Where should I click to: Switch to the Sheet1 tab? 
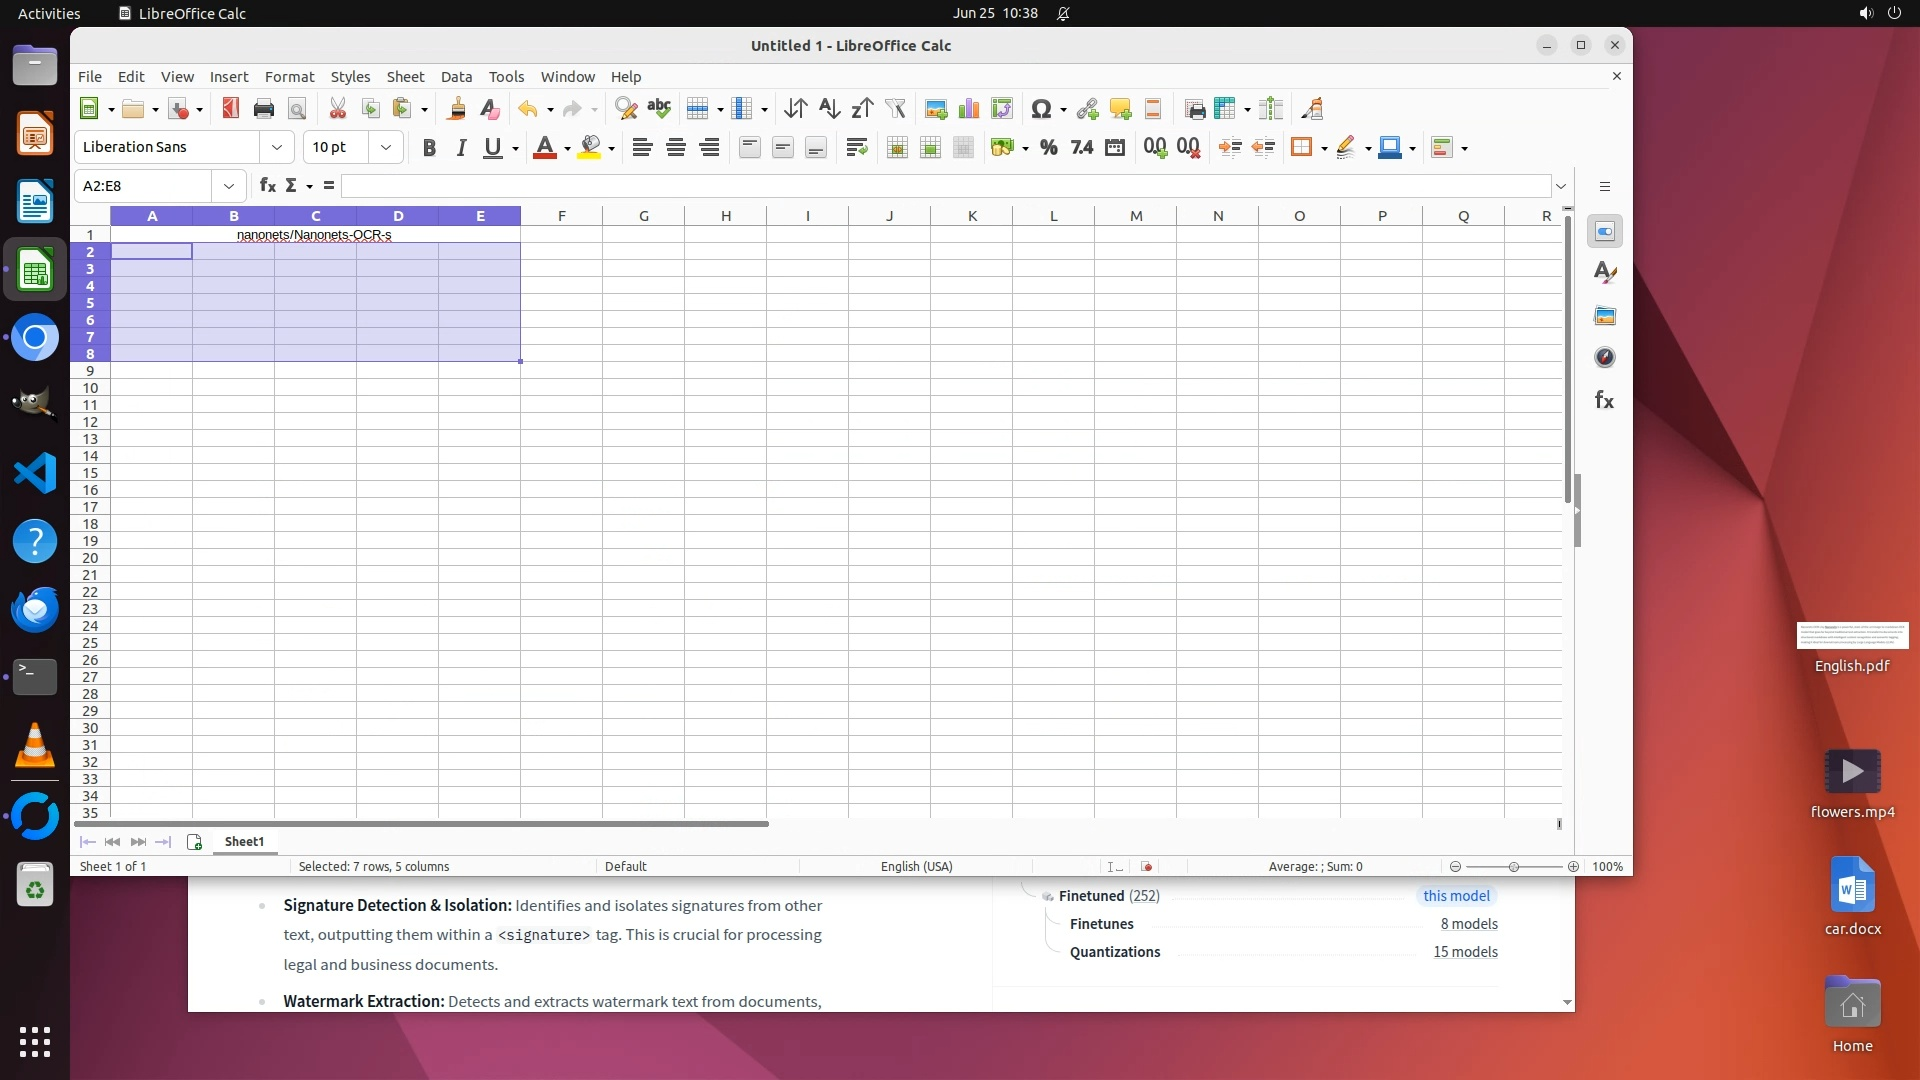click(x=244, y=842)
